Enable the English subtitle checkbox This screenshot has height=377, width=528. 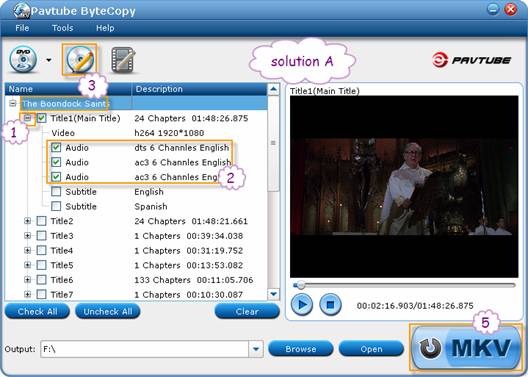56,192
